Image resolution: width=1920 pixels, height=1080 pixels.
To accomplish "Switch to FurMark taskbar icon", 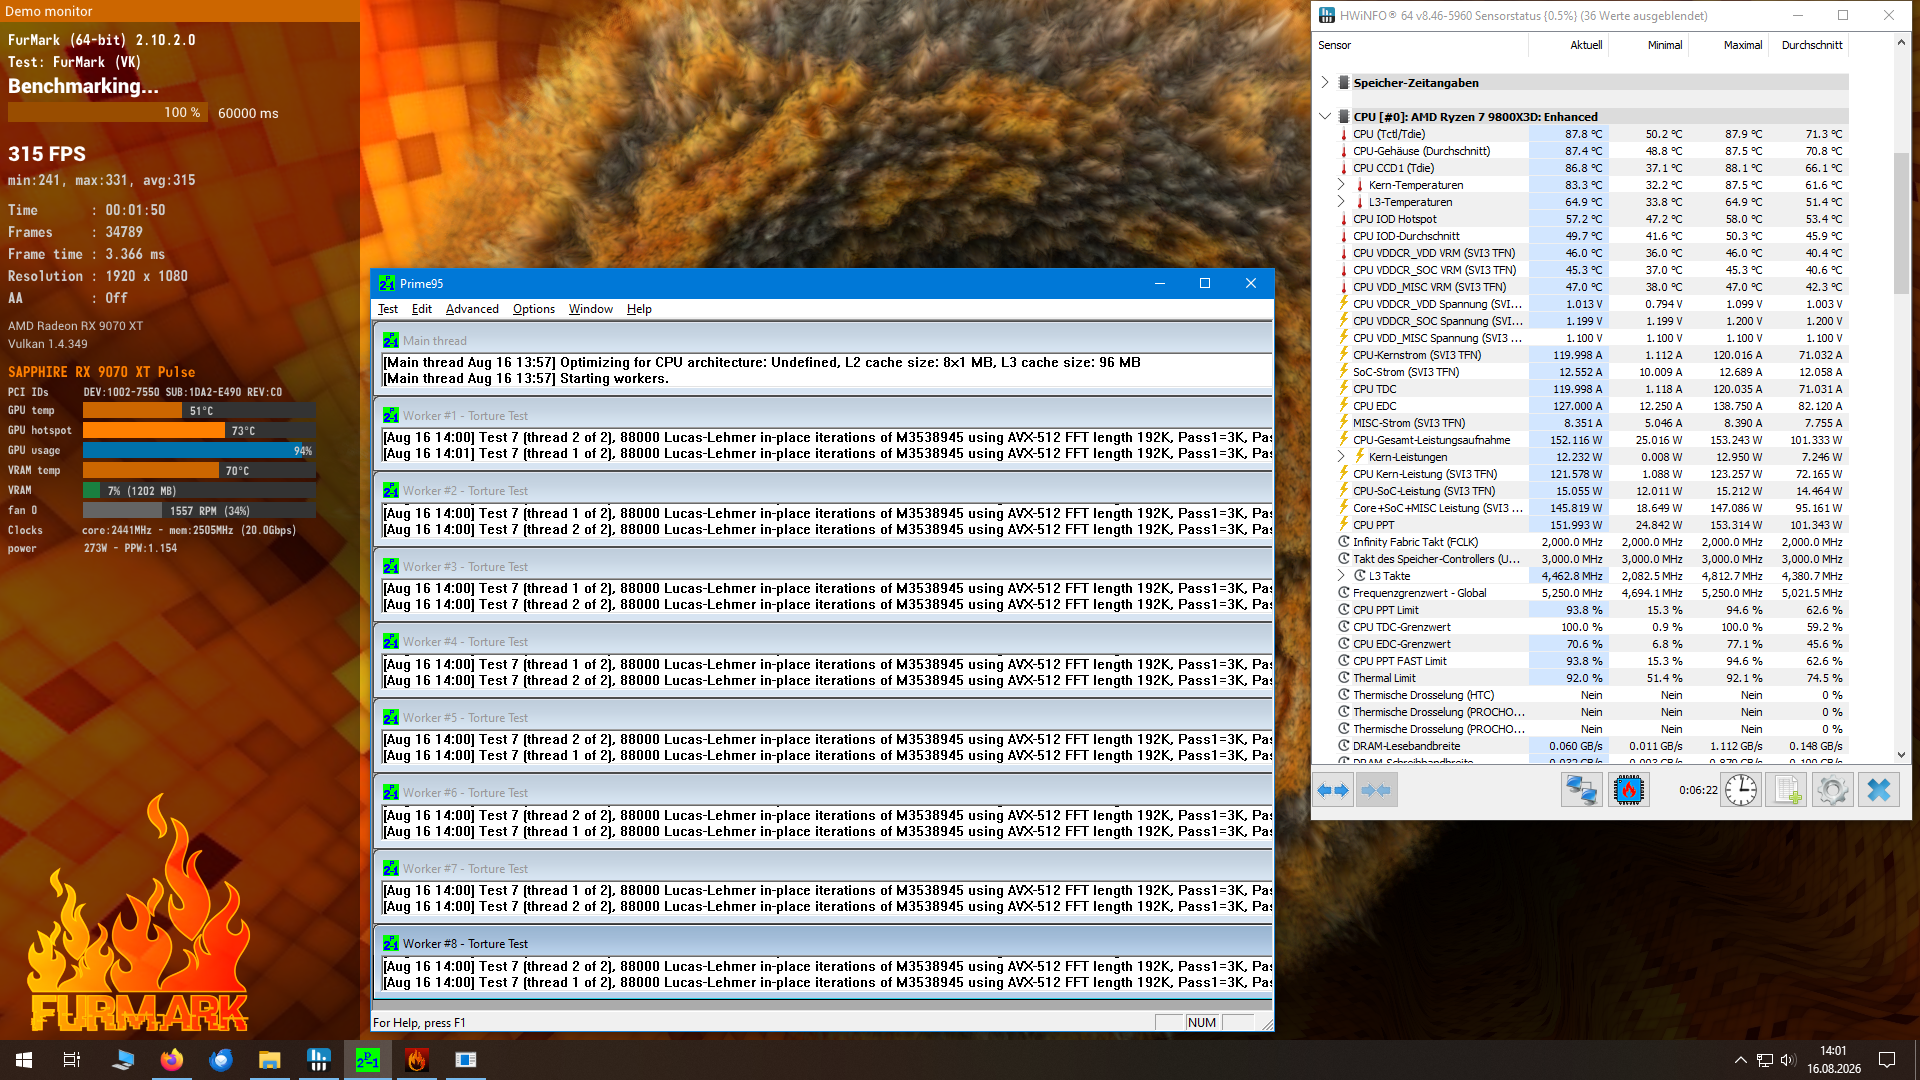I will pos(417,1060).
